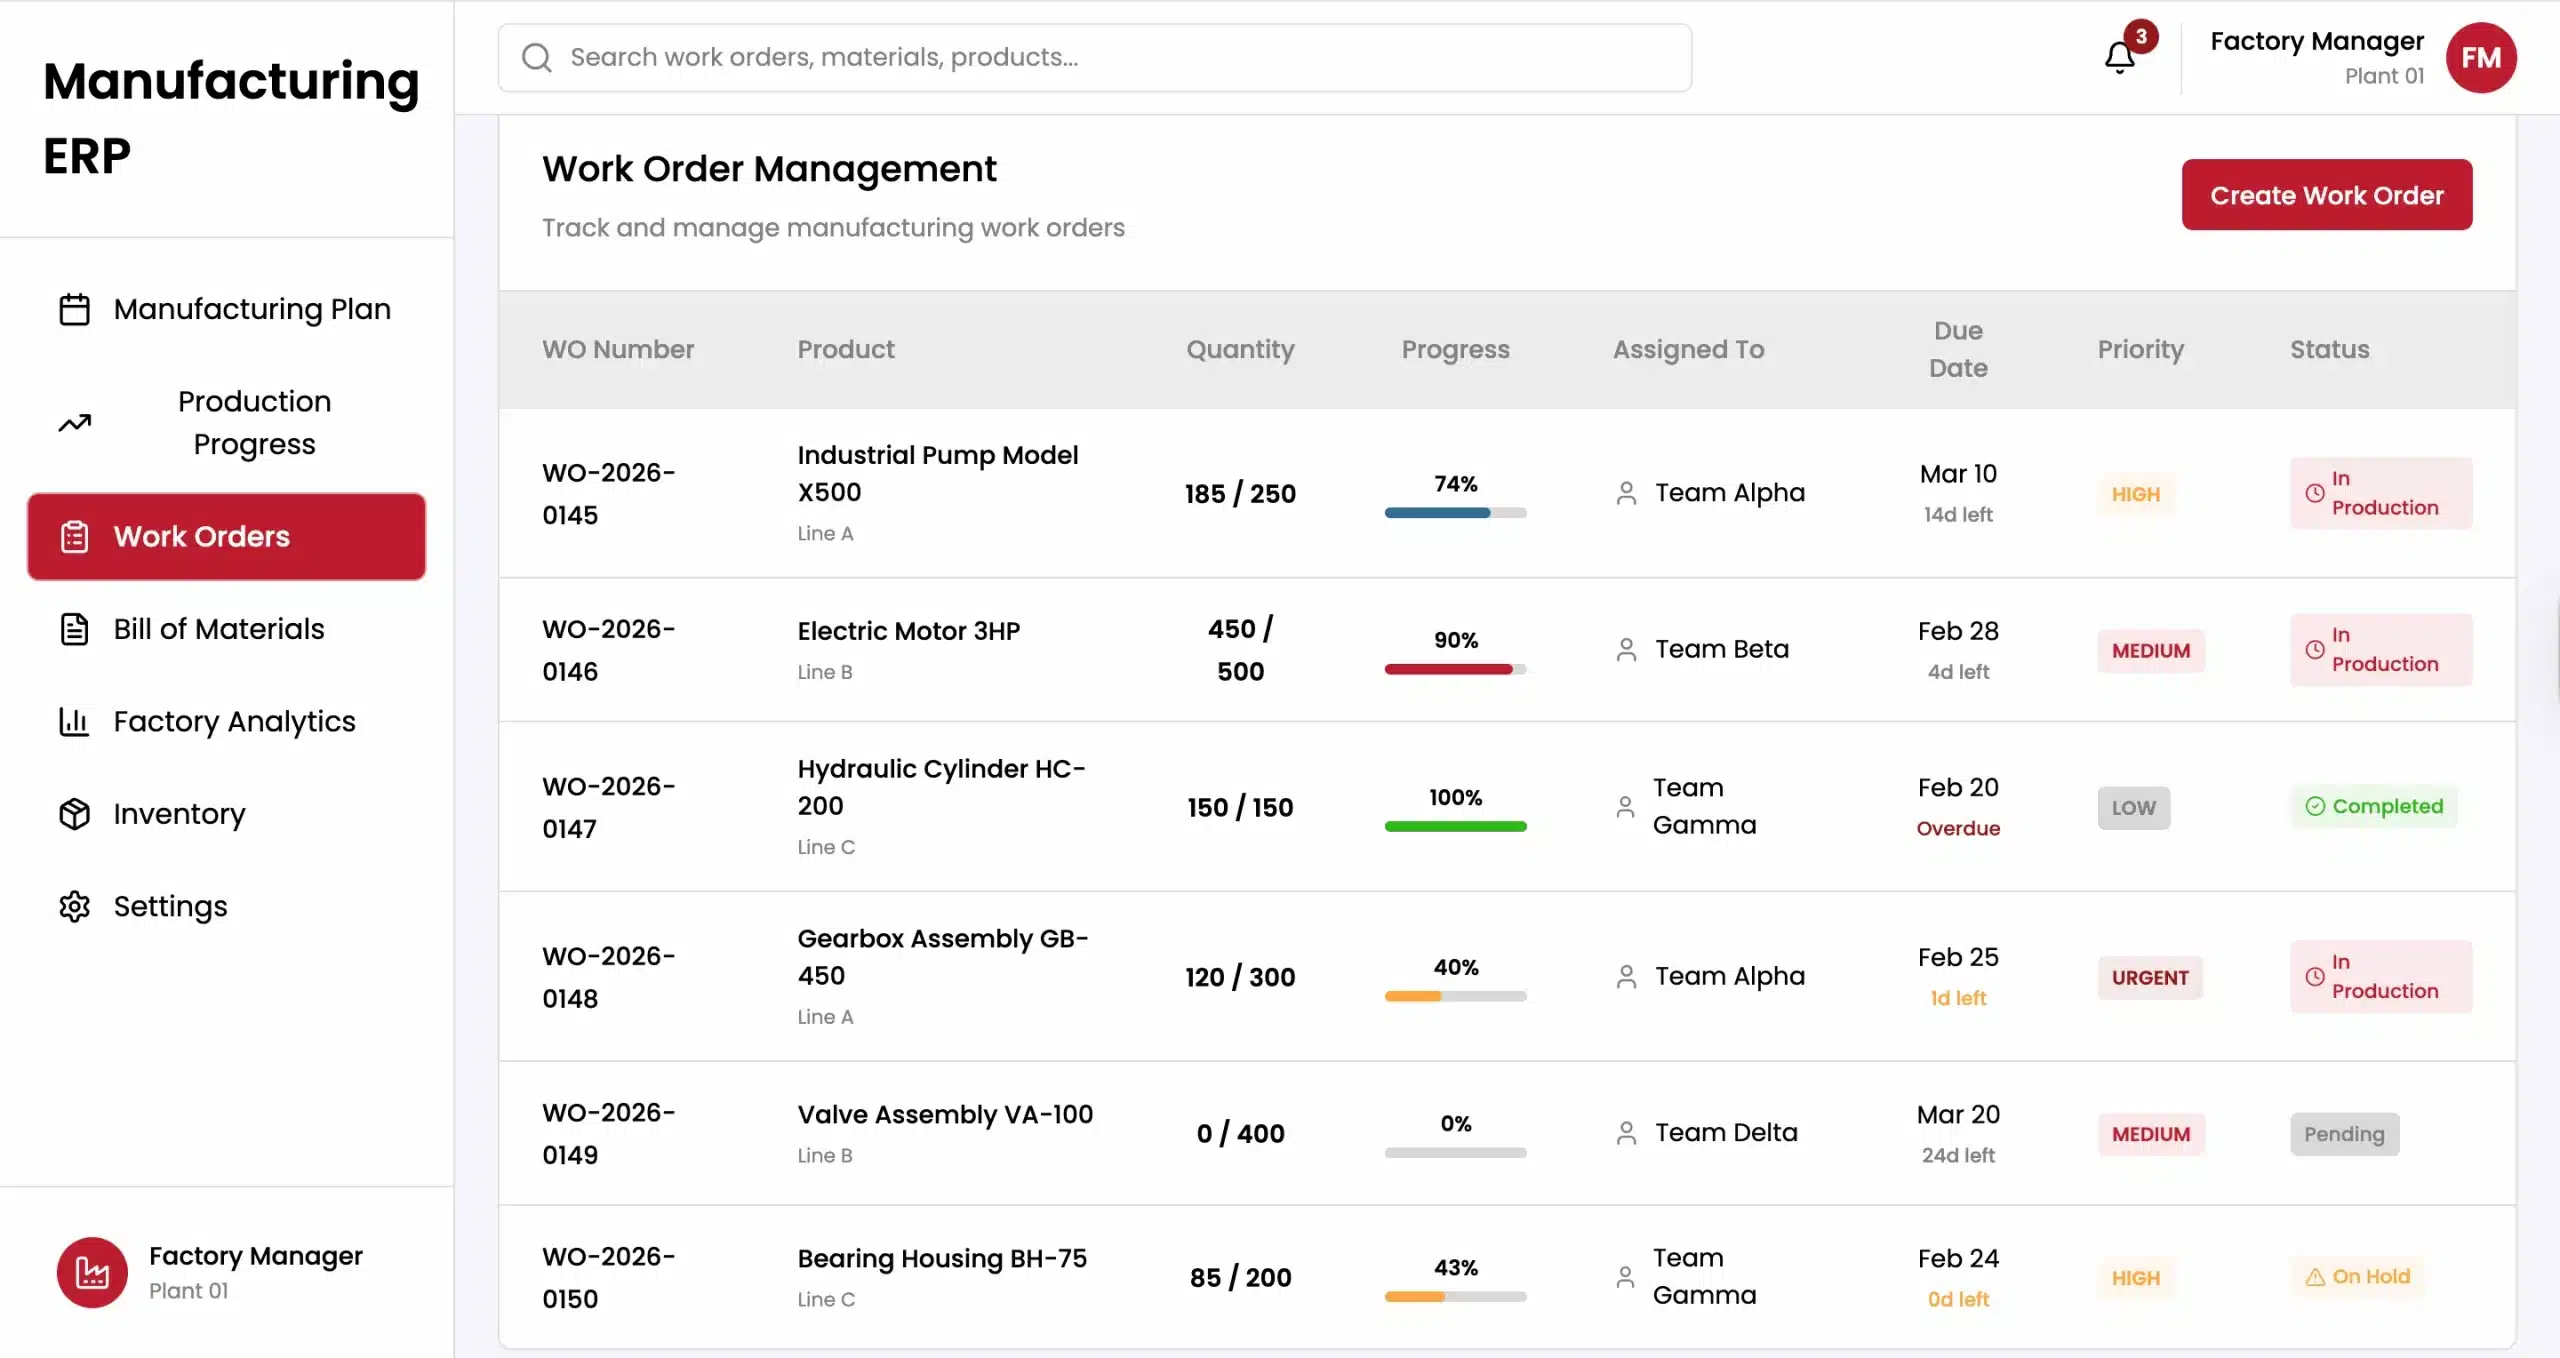Open the Work Orders menu item

[x=226, y=536]
